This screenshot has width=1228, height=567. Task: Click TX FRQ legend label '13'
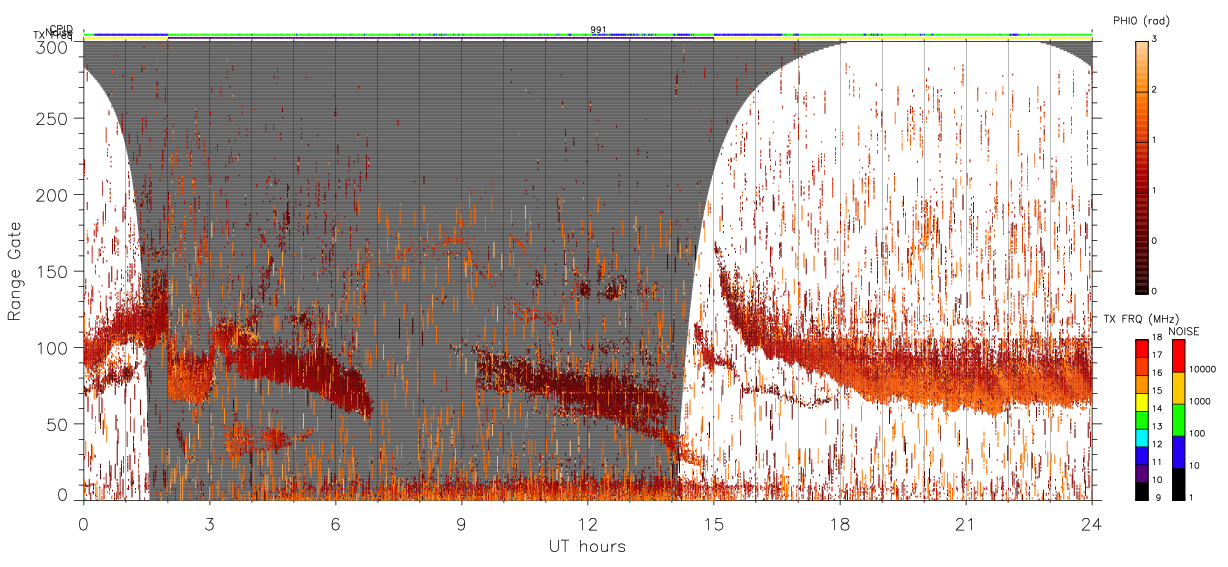[1157, 426]
